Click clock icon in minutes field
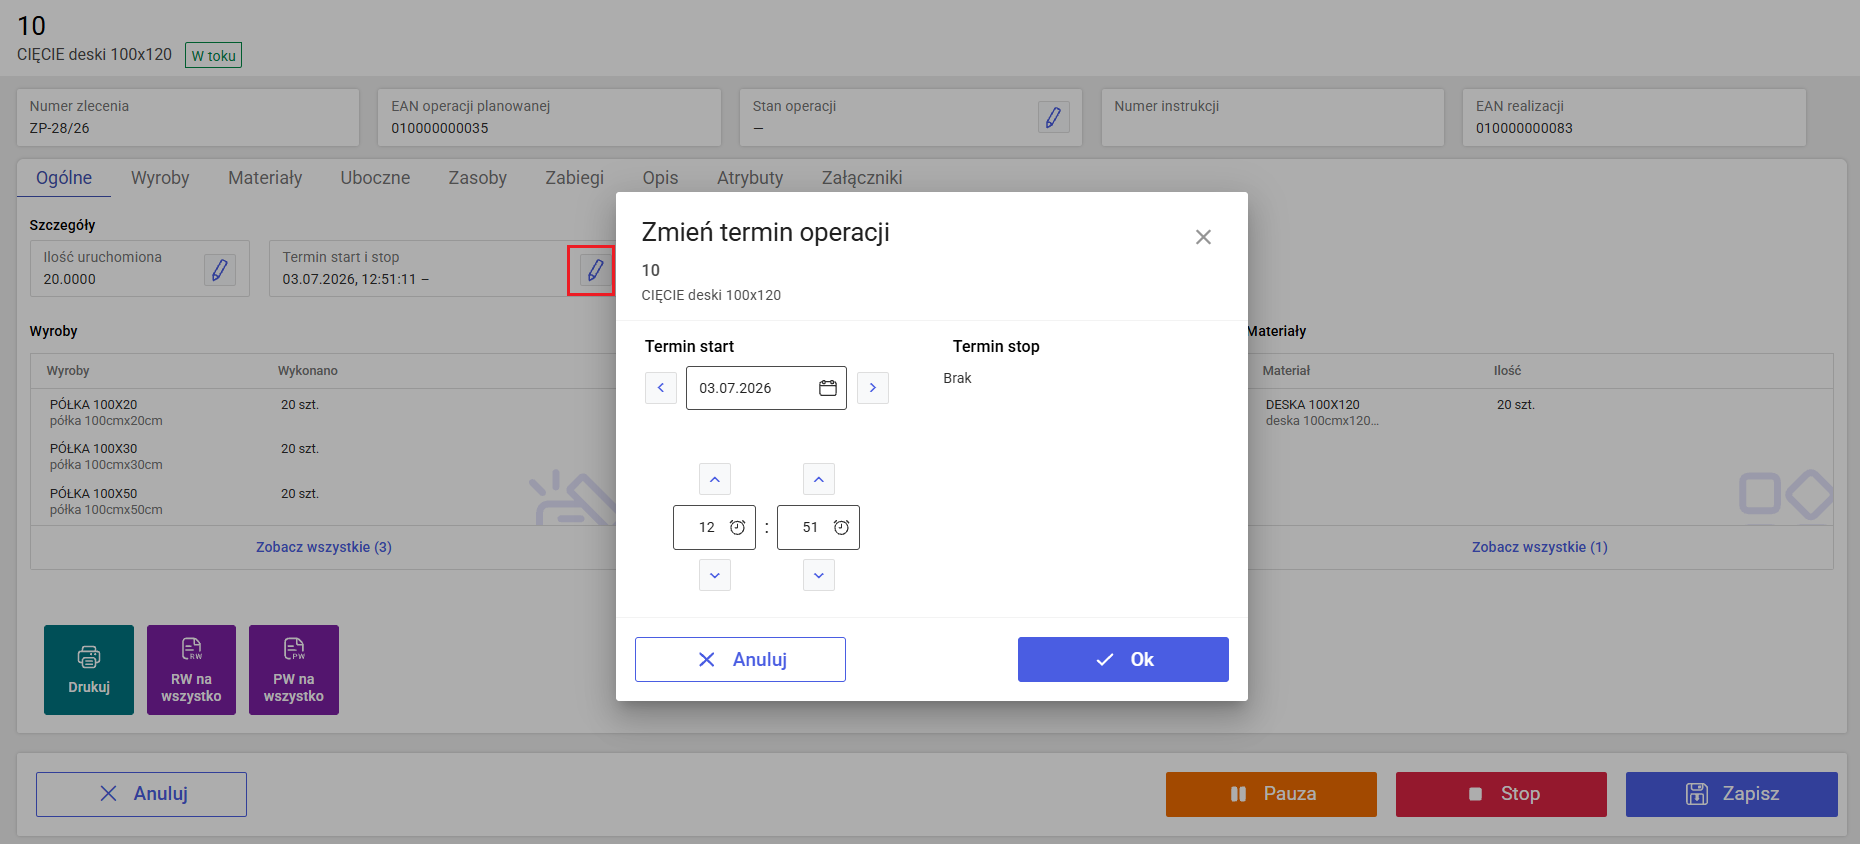 click(x=841, y=527)
